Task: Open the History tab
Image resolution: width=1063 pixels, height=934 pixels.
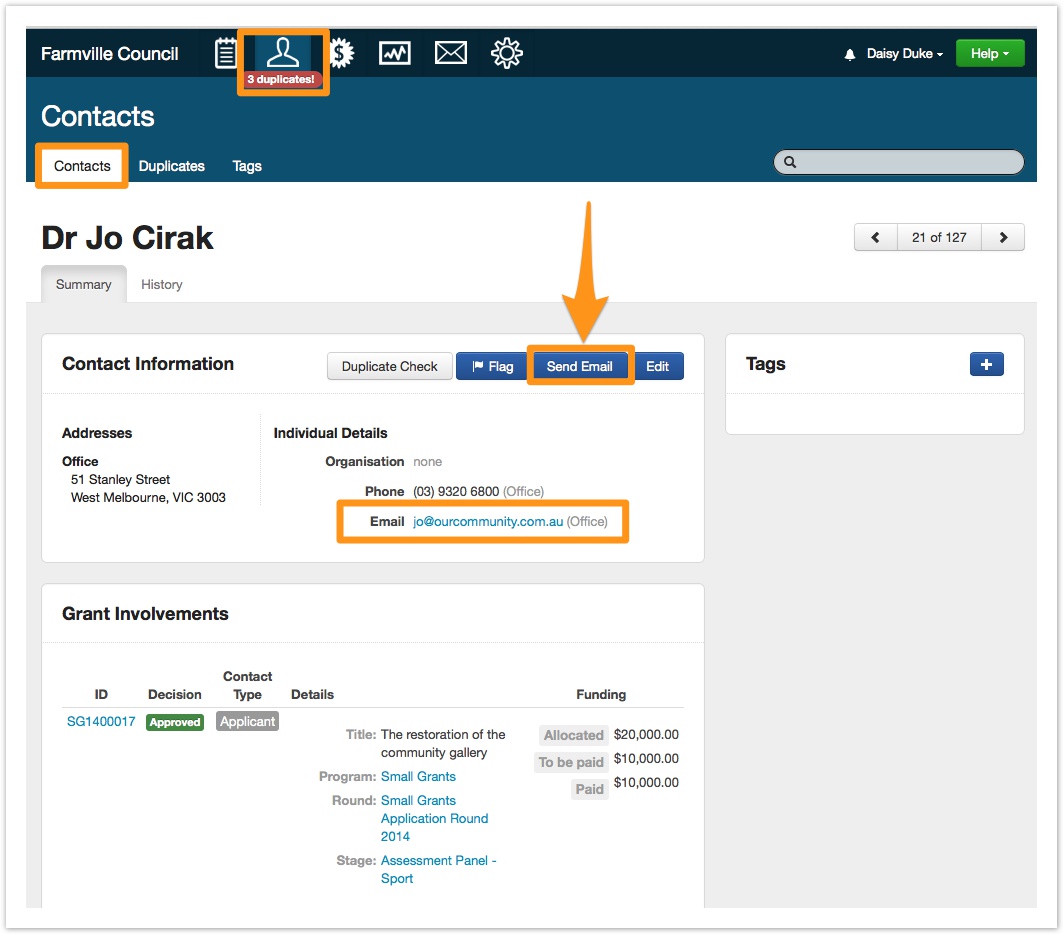Action: click(x=161, y=285)
